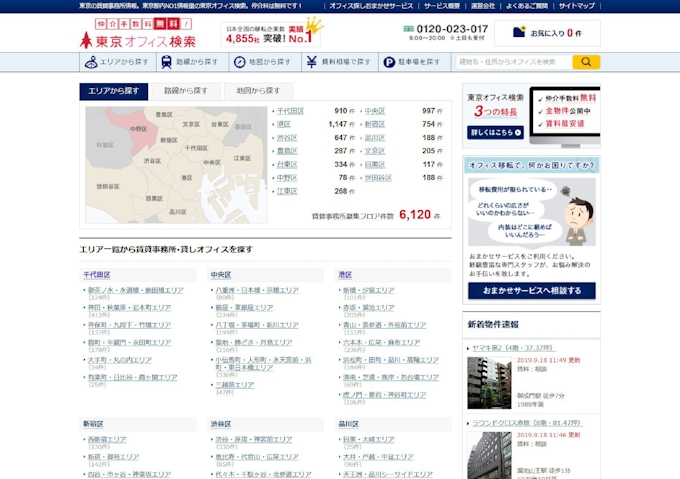680x479 pixels.
Task: Open よくあるご質問 in top menu
Action: click(526, 6)
